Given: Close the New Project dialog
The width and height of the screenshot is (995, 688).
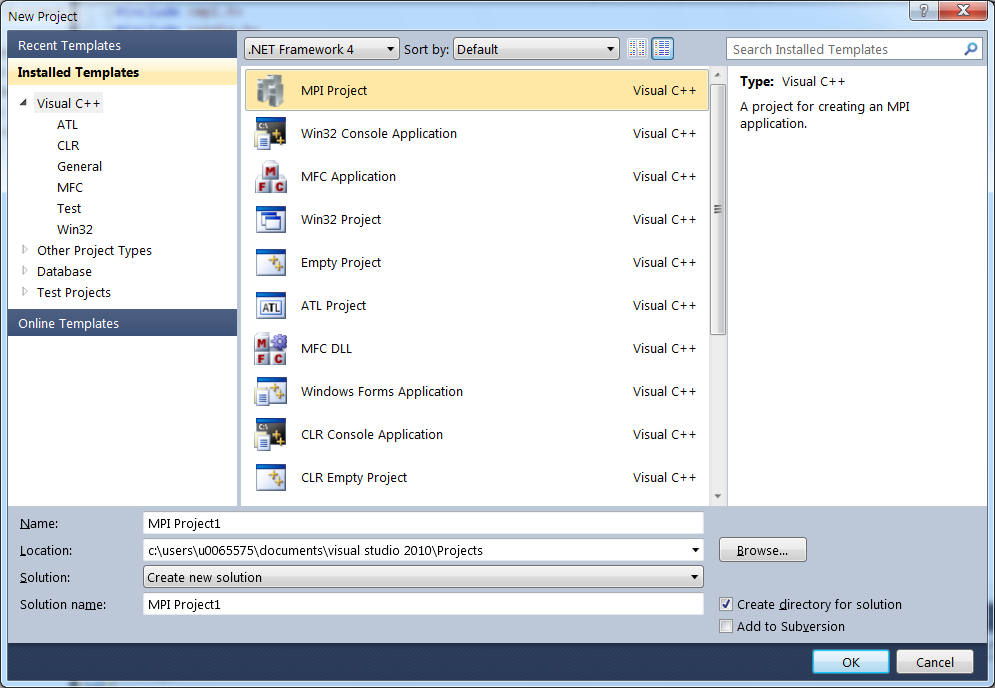Looking at the screenshot, I should [x=963, y=10].
